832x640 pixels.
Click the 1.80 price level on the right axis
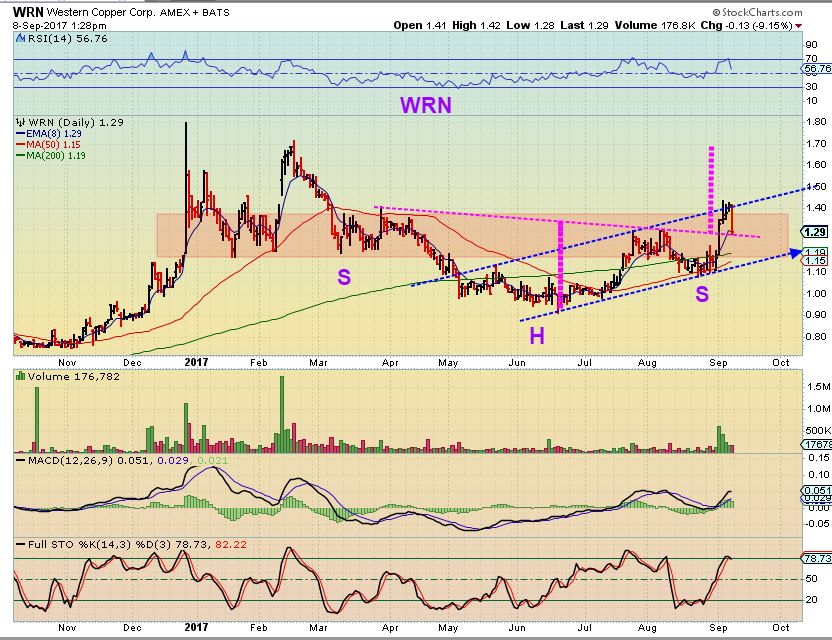click(816, 122)
